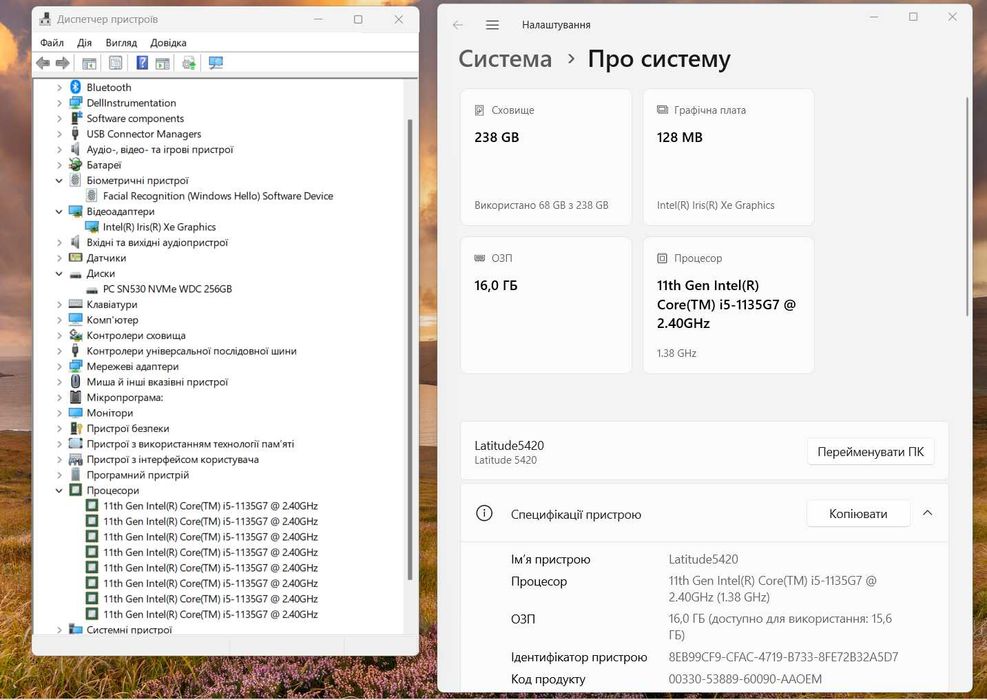Toggle the action pane toolbar icon
This screenshot has height=700, width=987.
pos(162,63)
